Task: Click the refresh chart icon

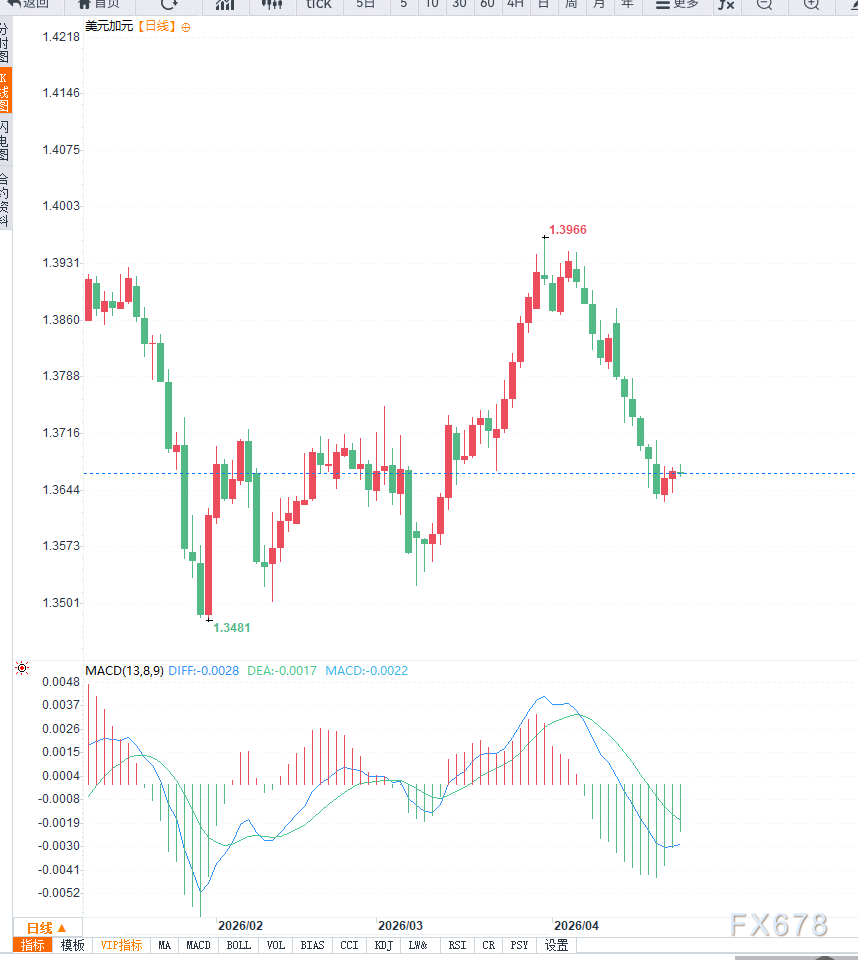Action: click(168, 6)
